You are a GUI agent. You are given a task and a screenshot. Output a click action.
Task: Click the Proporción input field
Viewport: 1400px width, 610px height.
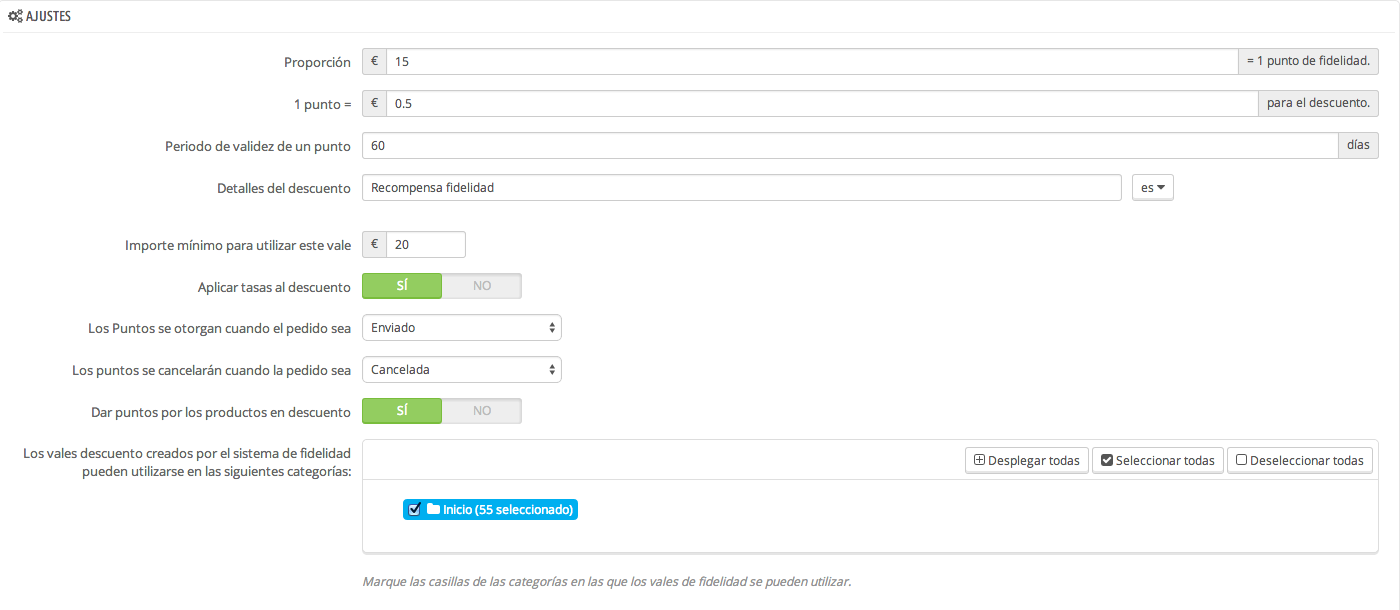point(810,62)
